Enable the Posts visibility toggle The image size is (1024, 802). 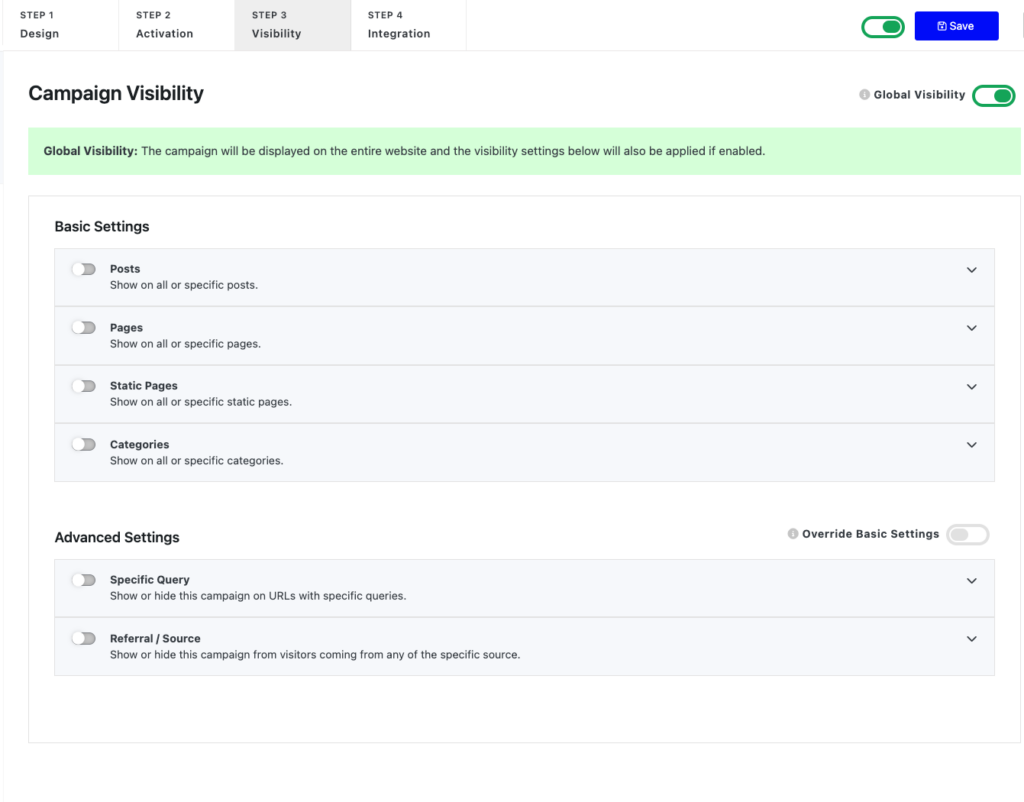click(84, 269)
